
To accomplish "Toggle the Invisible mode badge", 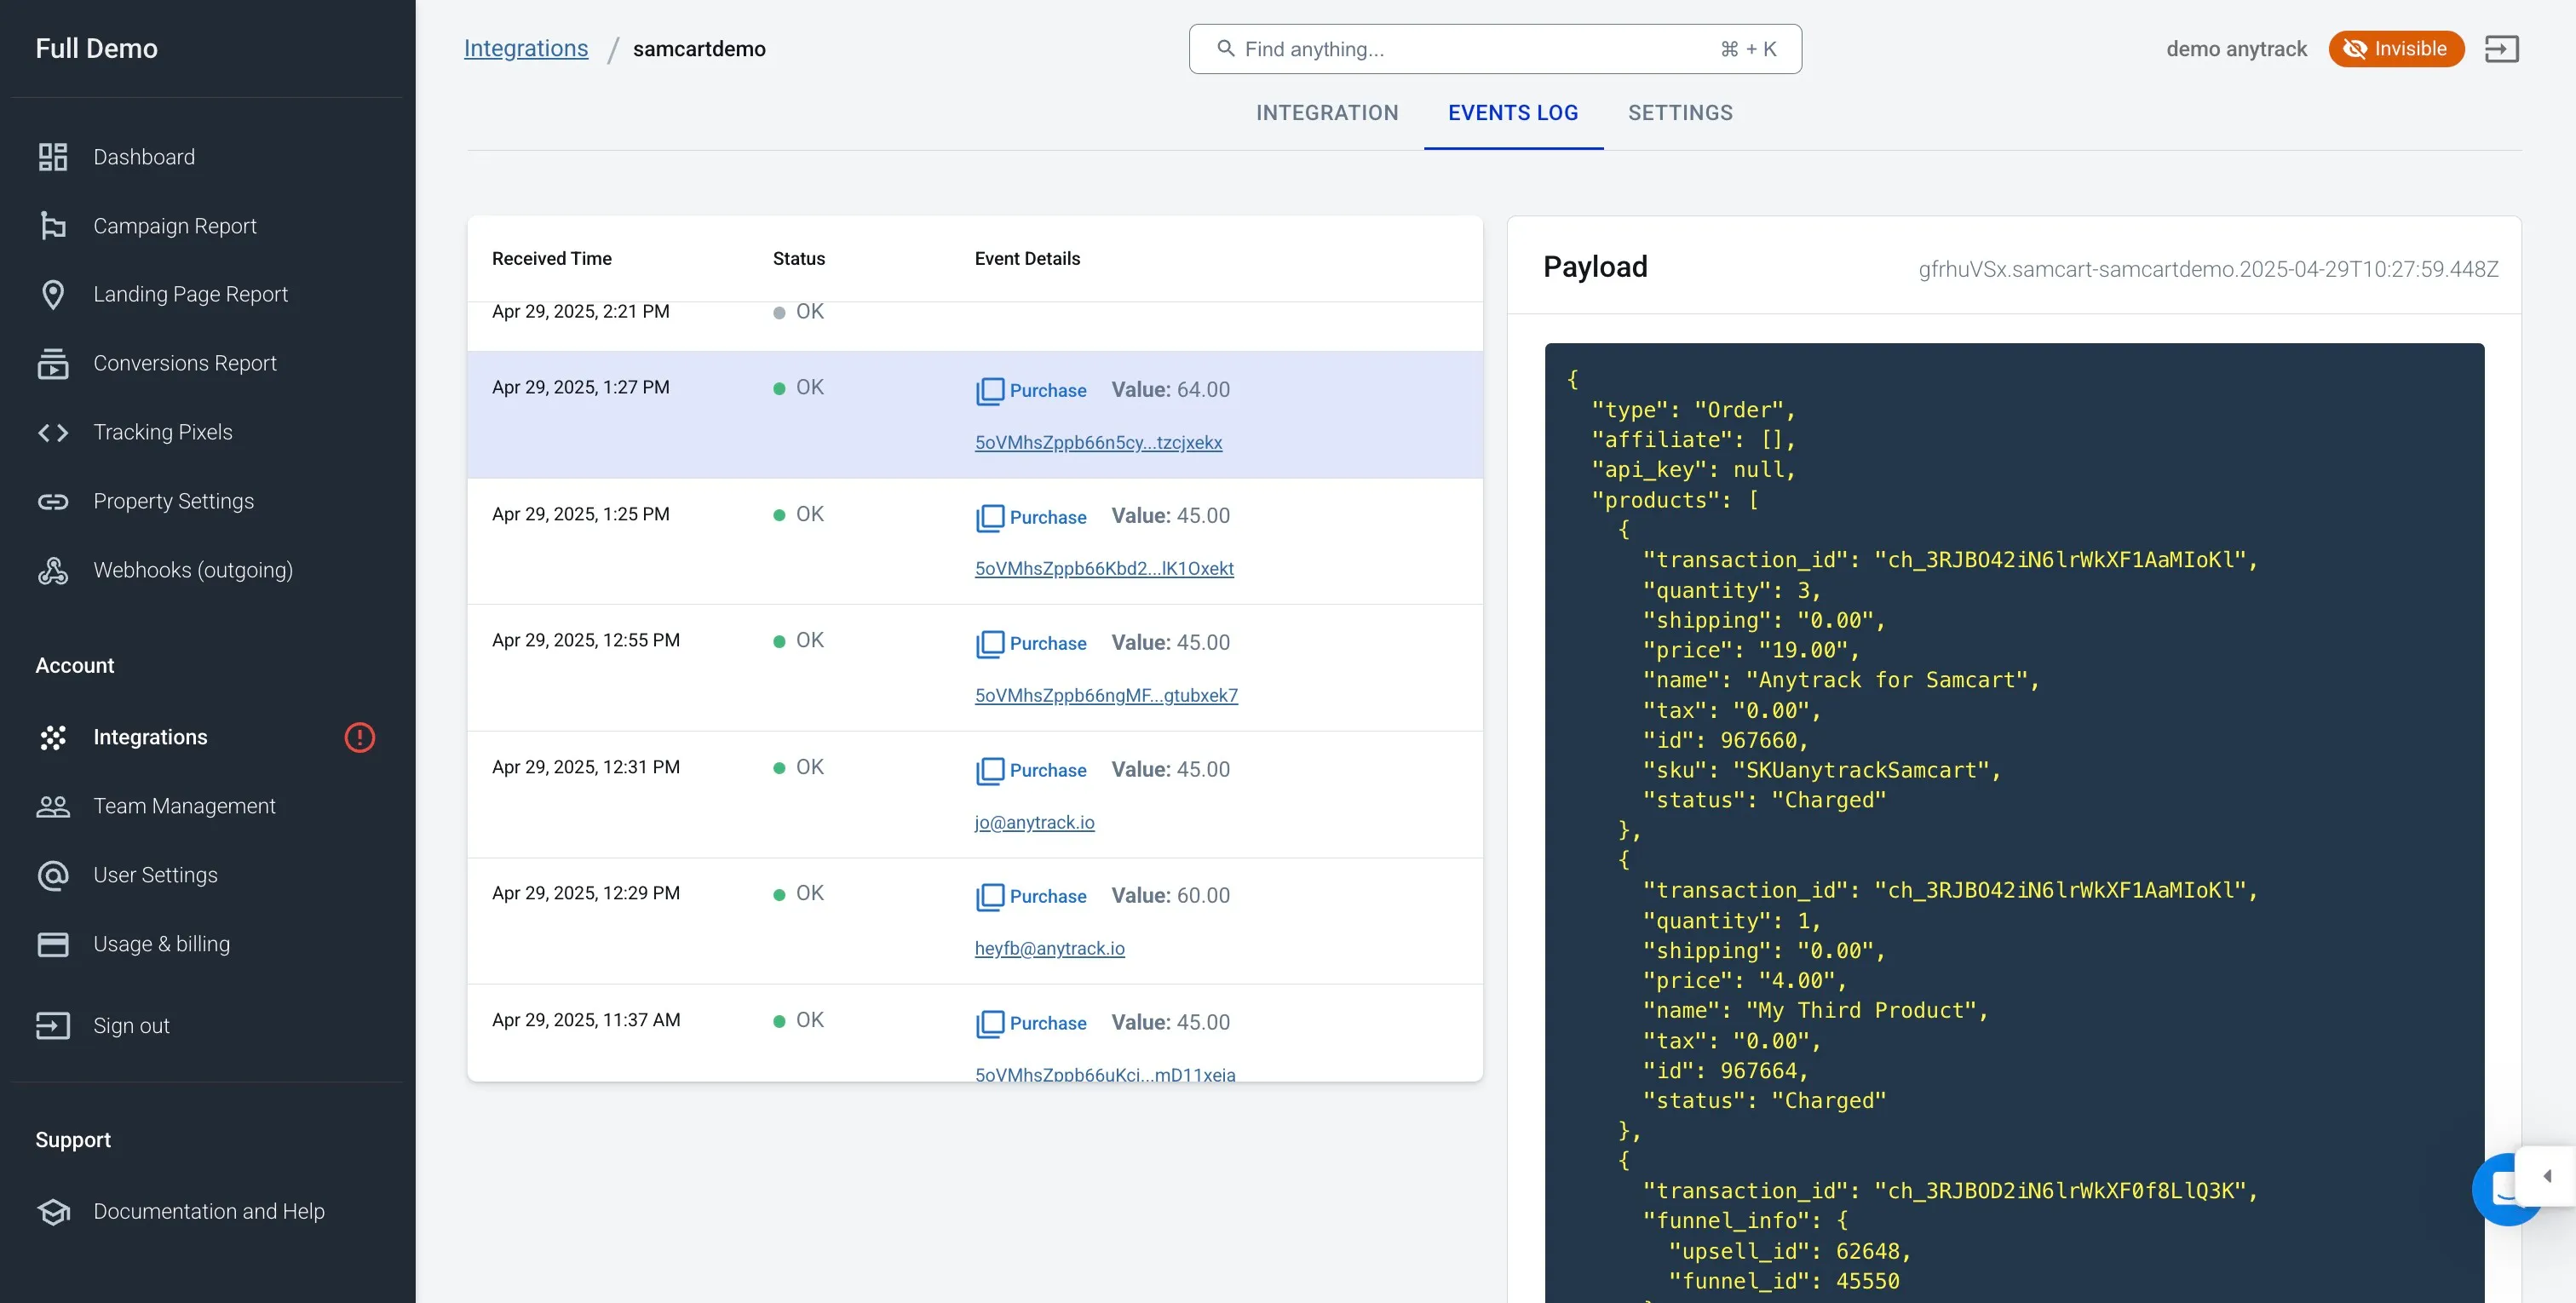I will [2395, 49].
